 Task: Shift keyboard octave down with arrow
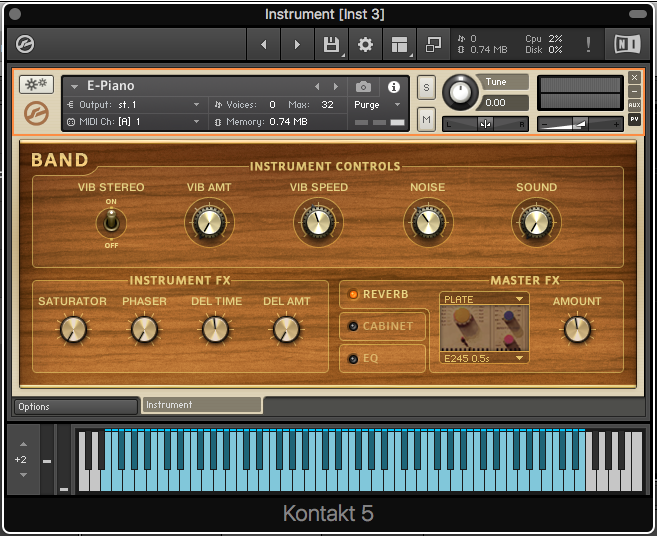point(23,475)
